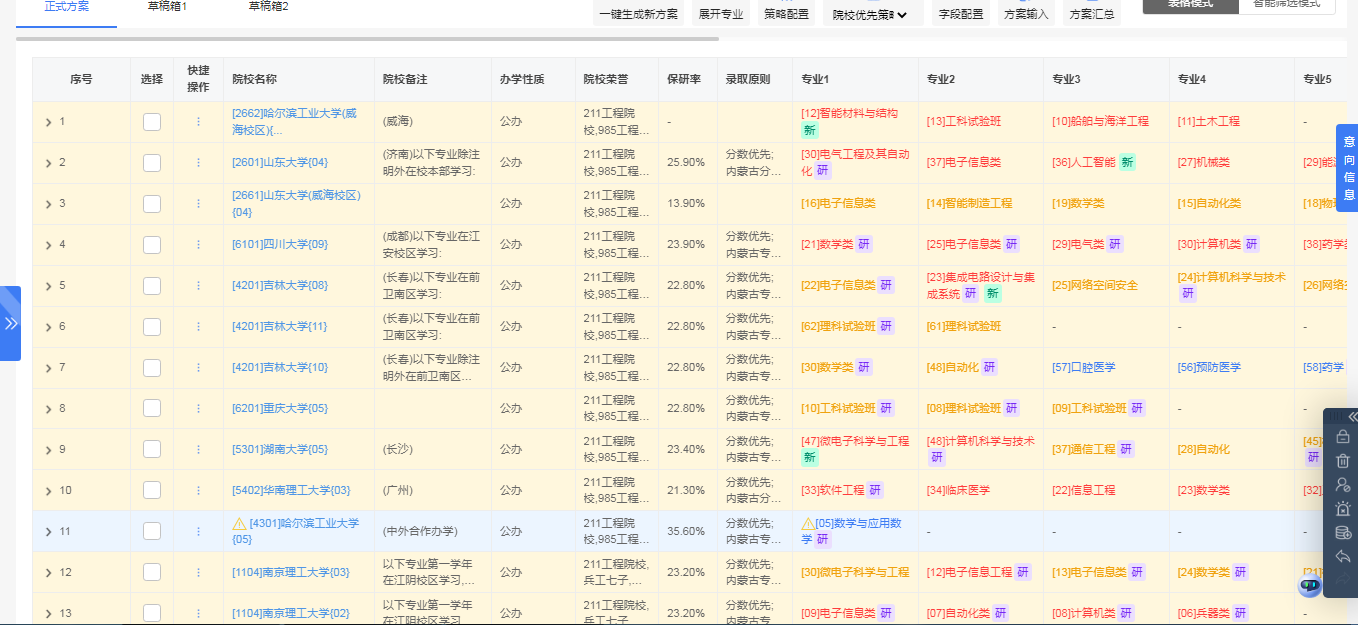Open quick actions menu for 山东大学 row
Screen dimensions: 1358x625
pos(199,161)
